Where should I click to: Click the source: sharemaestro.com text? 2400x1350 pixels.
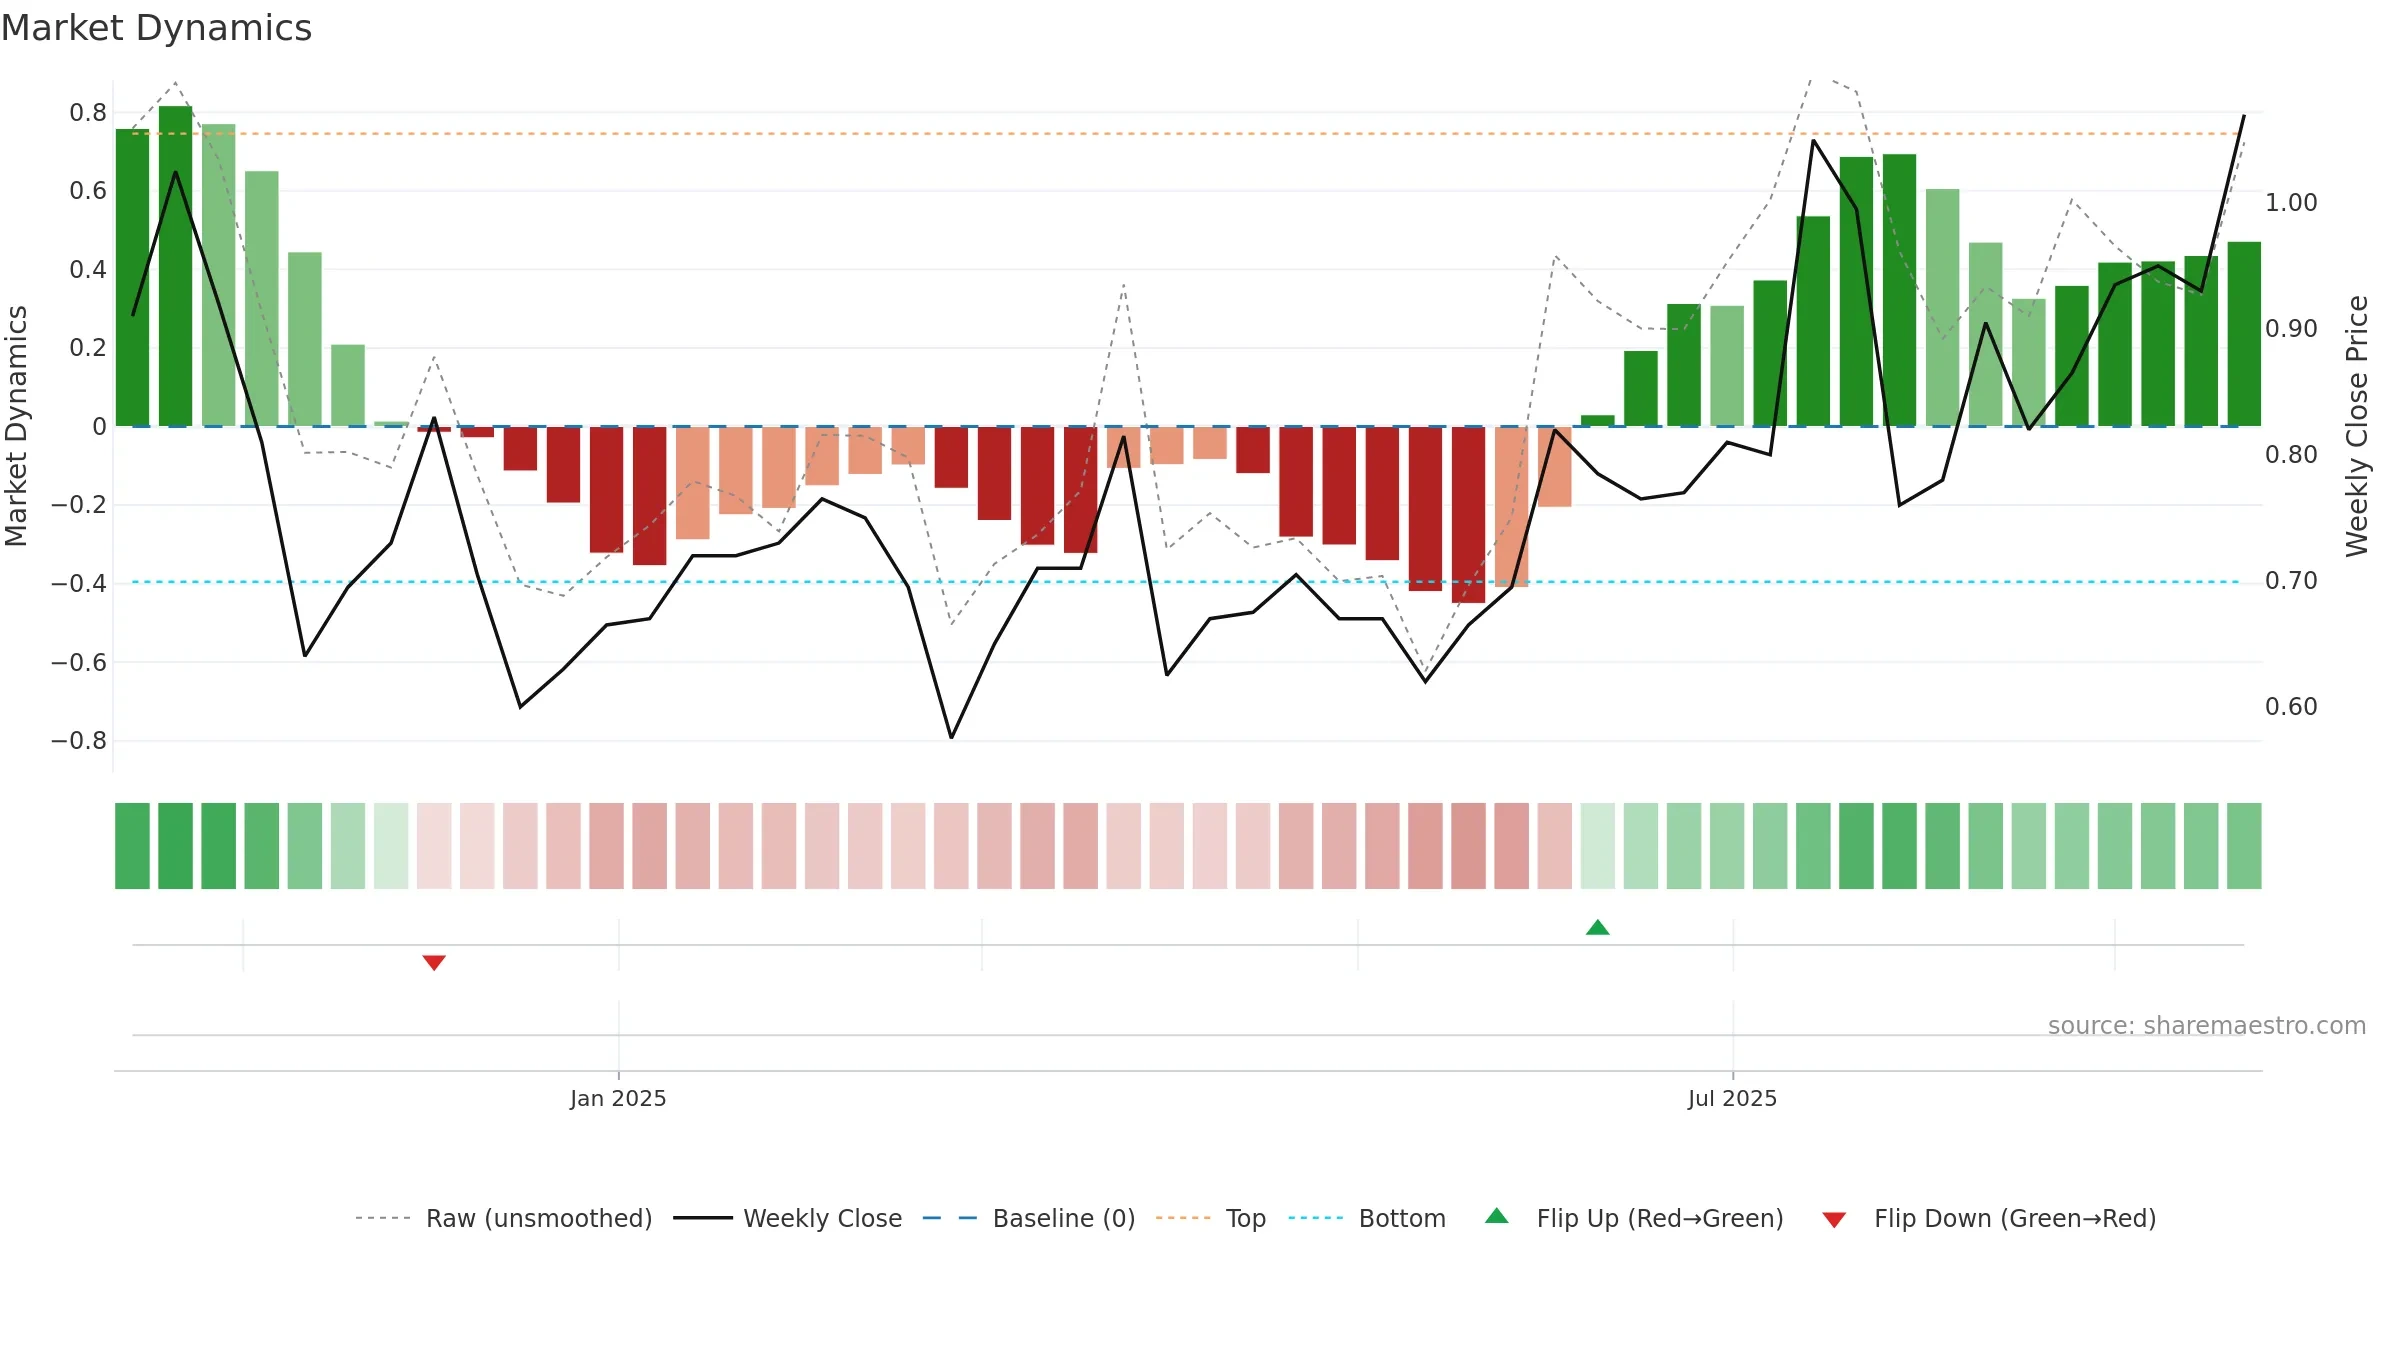[x=2207, y=1025]
